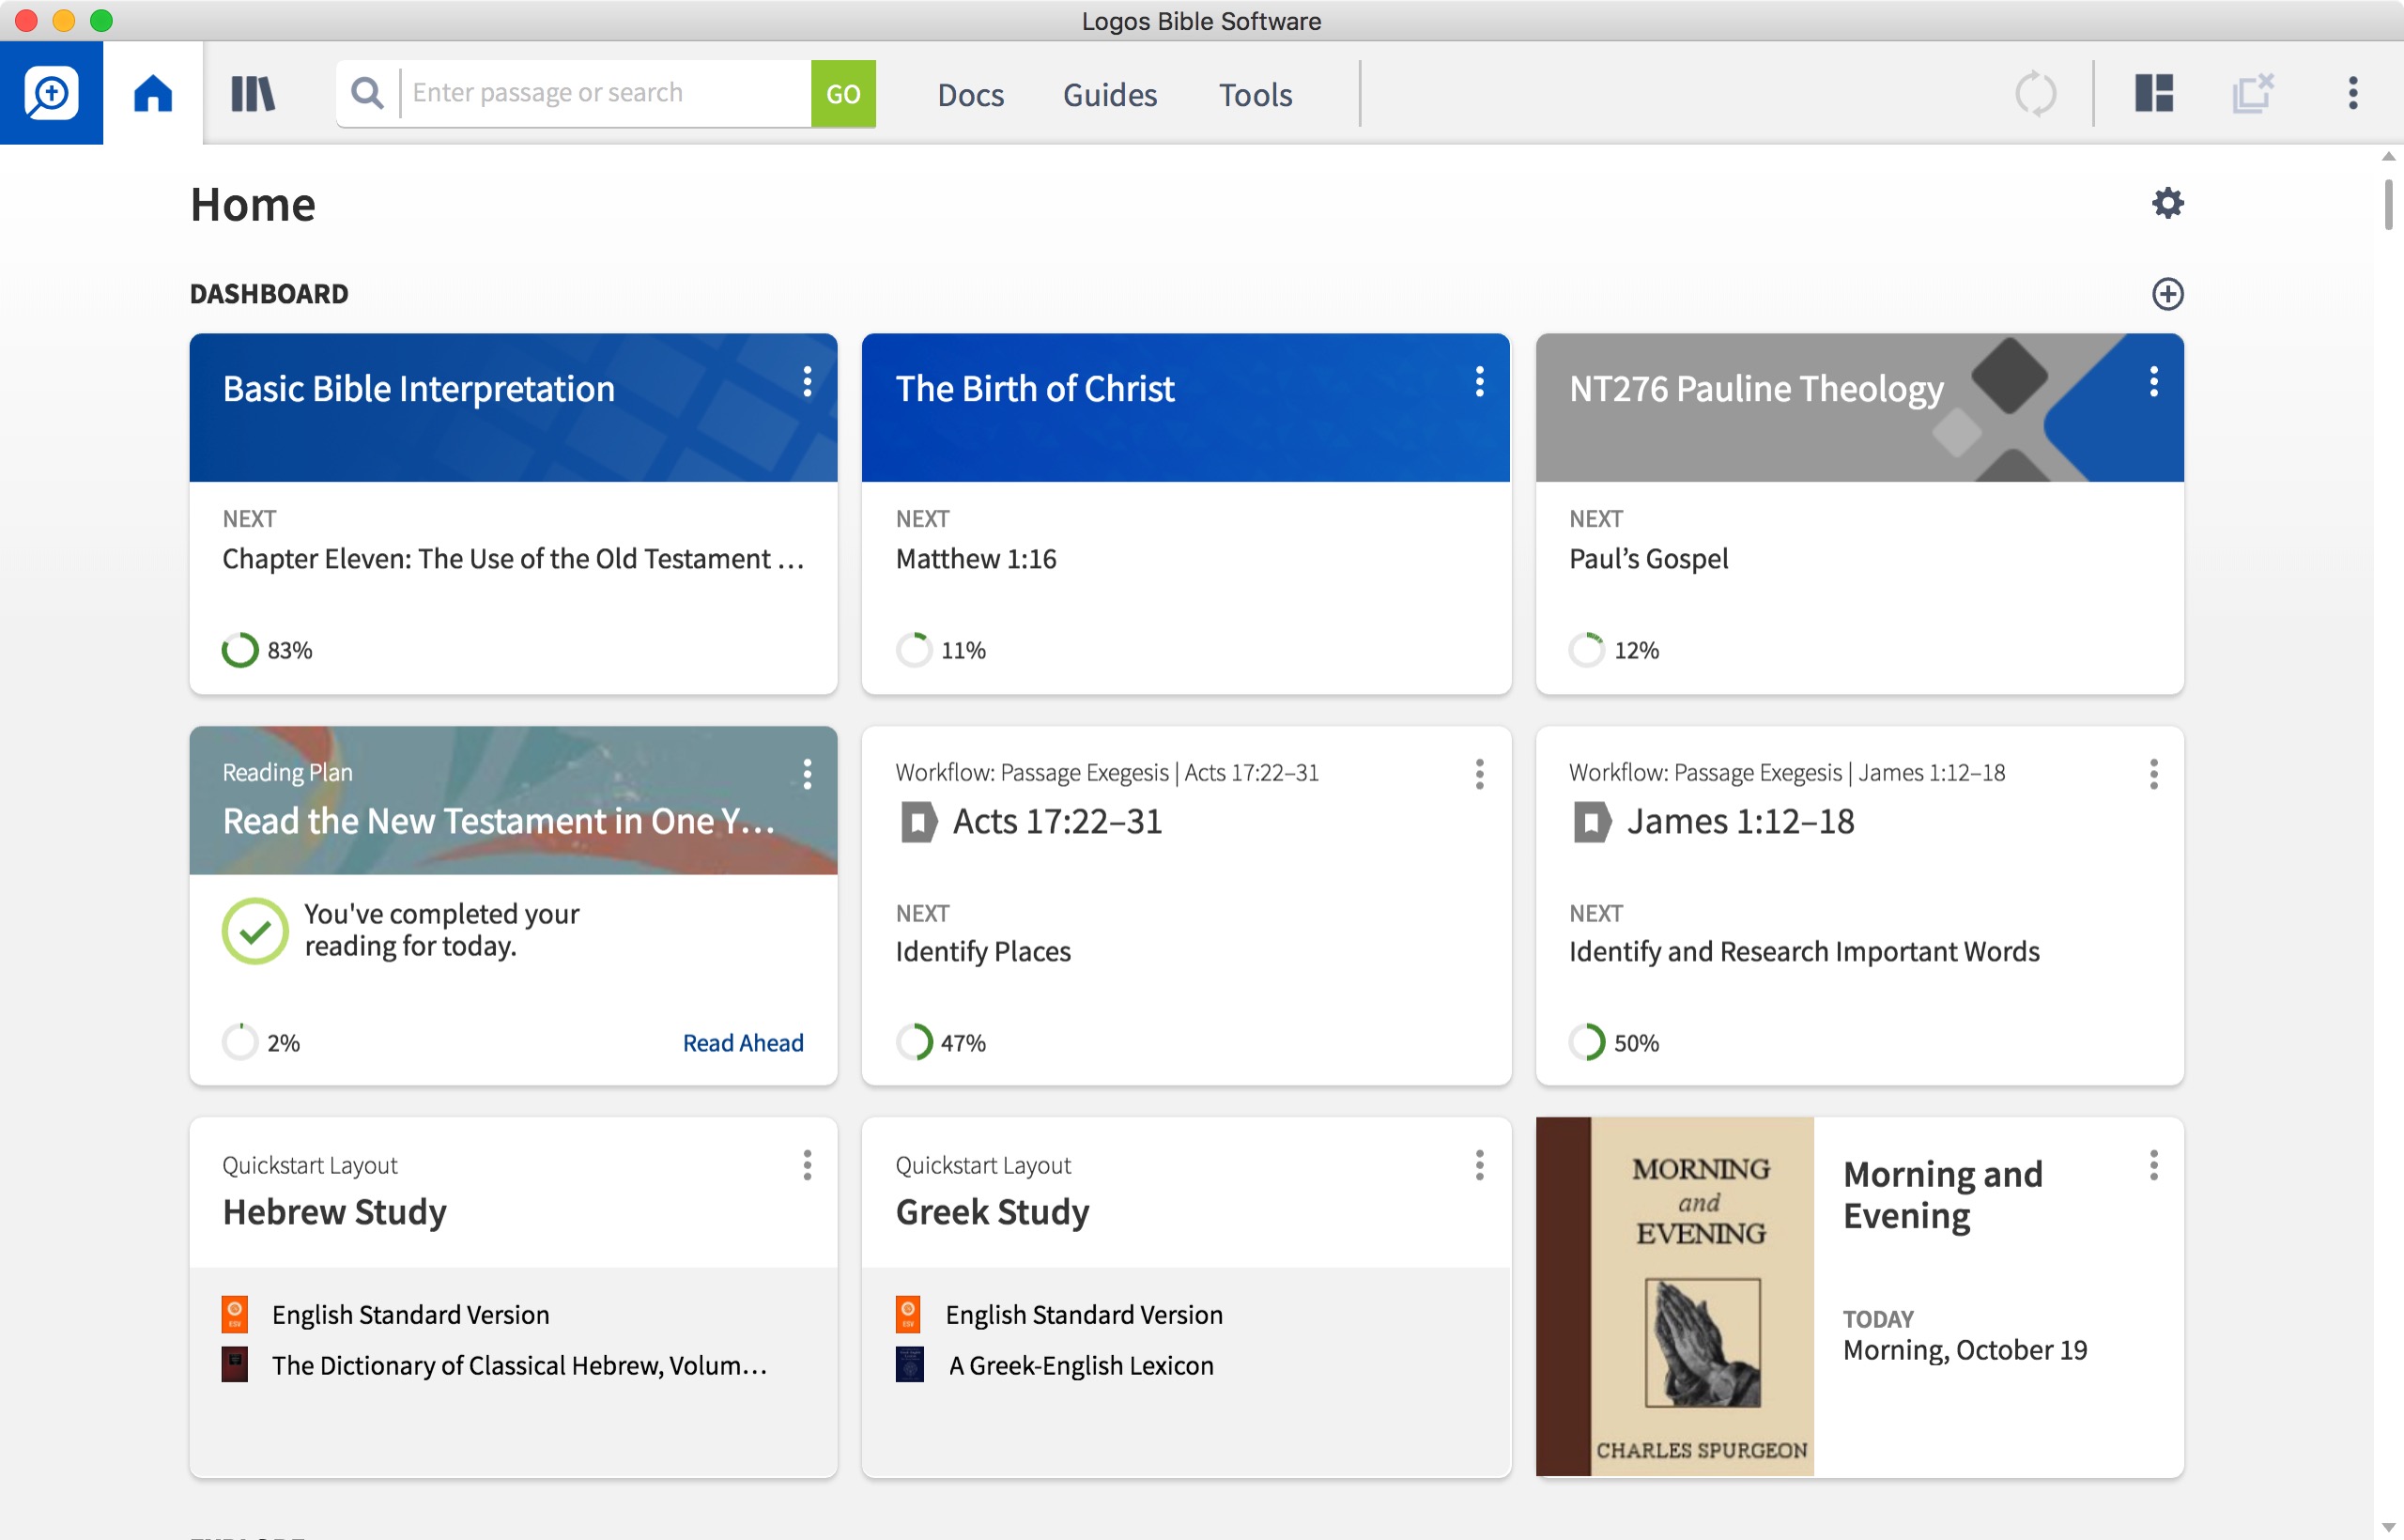Viewport: 2404px width, 1540px height.
Task: Open the Tools menu
Action: point(1255,94)
